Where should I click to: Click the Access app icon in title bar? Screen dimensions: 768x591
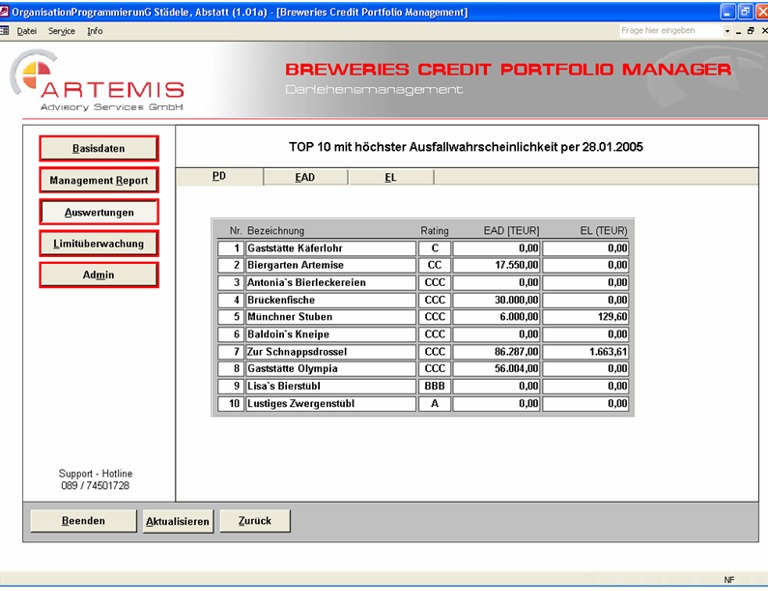tap(4, 11)
